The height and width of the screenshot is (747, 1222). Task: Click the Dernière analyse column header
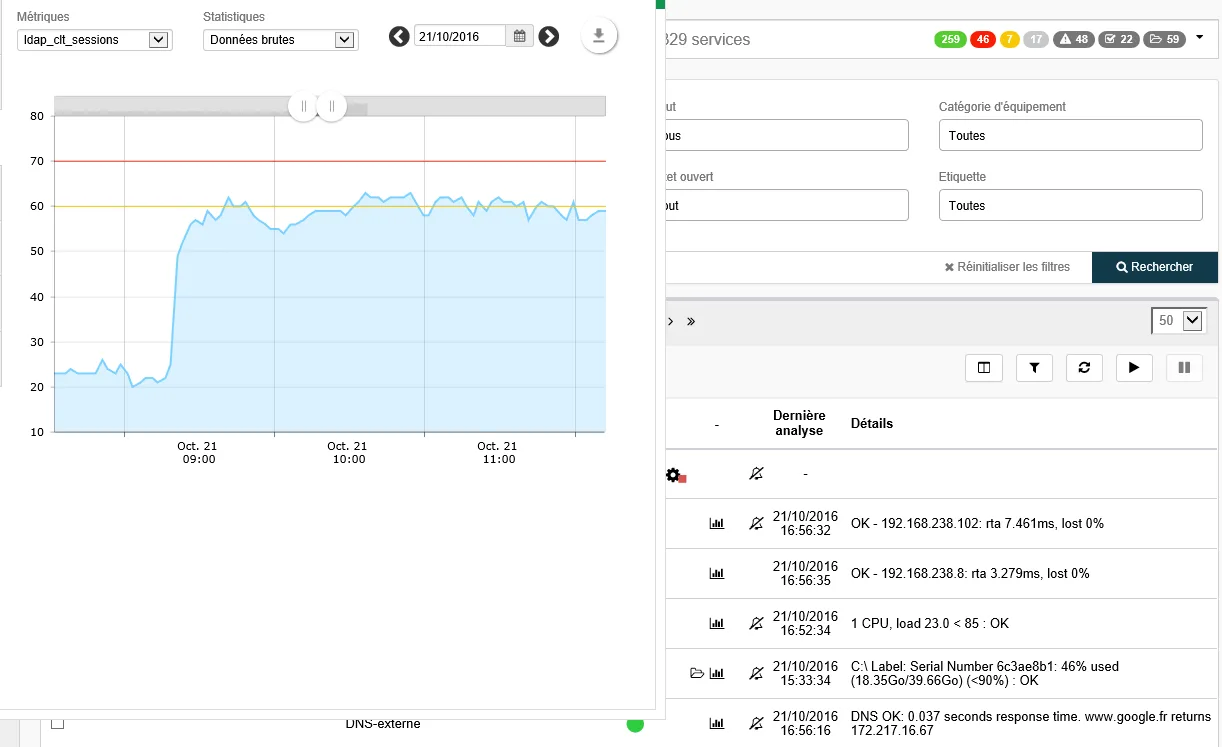click(799, 423)
